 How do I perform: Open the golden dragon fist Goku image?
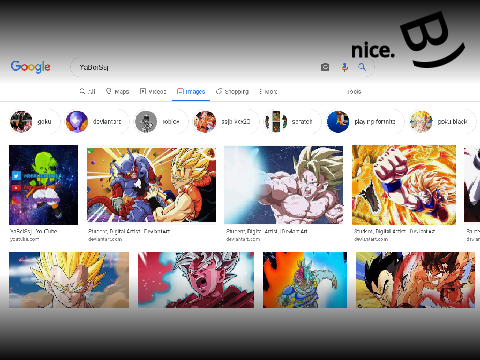point(404,185)
